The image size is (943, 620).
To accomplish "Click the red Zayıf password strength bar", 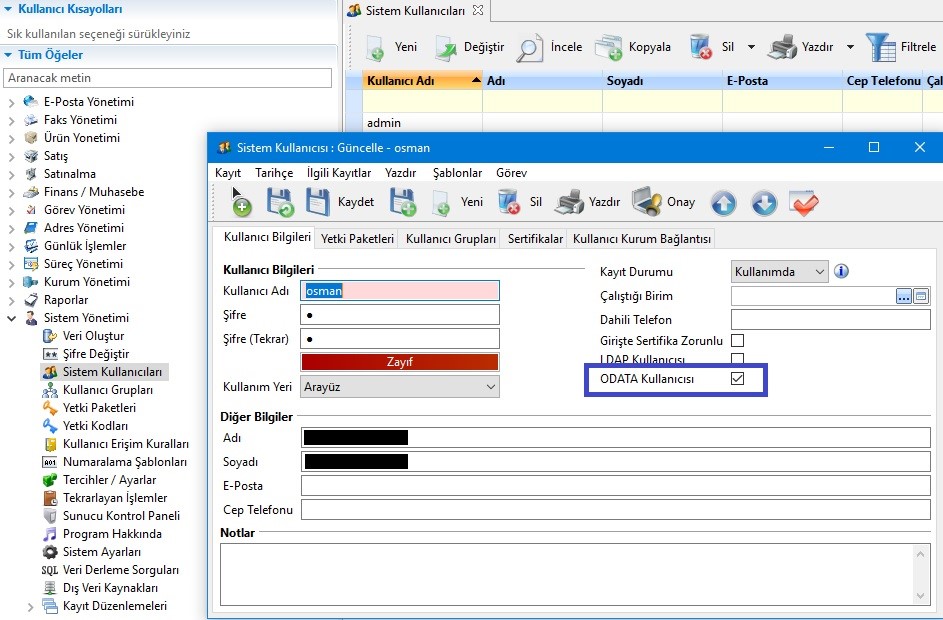I will pyautogui.click(x=400, y=362).
